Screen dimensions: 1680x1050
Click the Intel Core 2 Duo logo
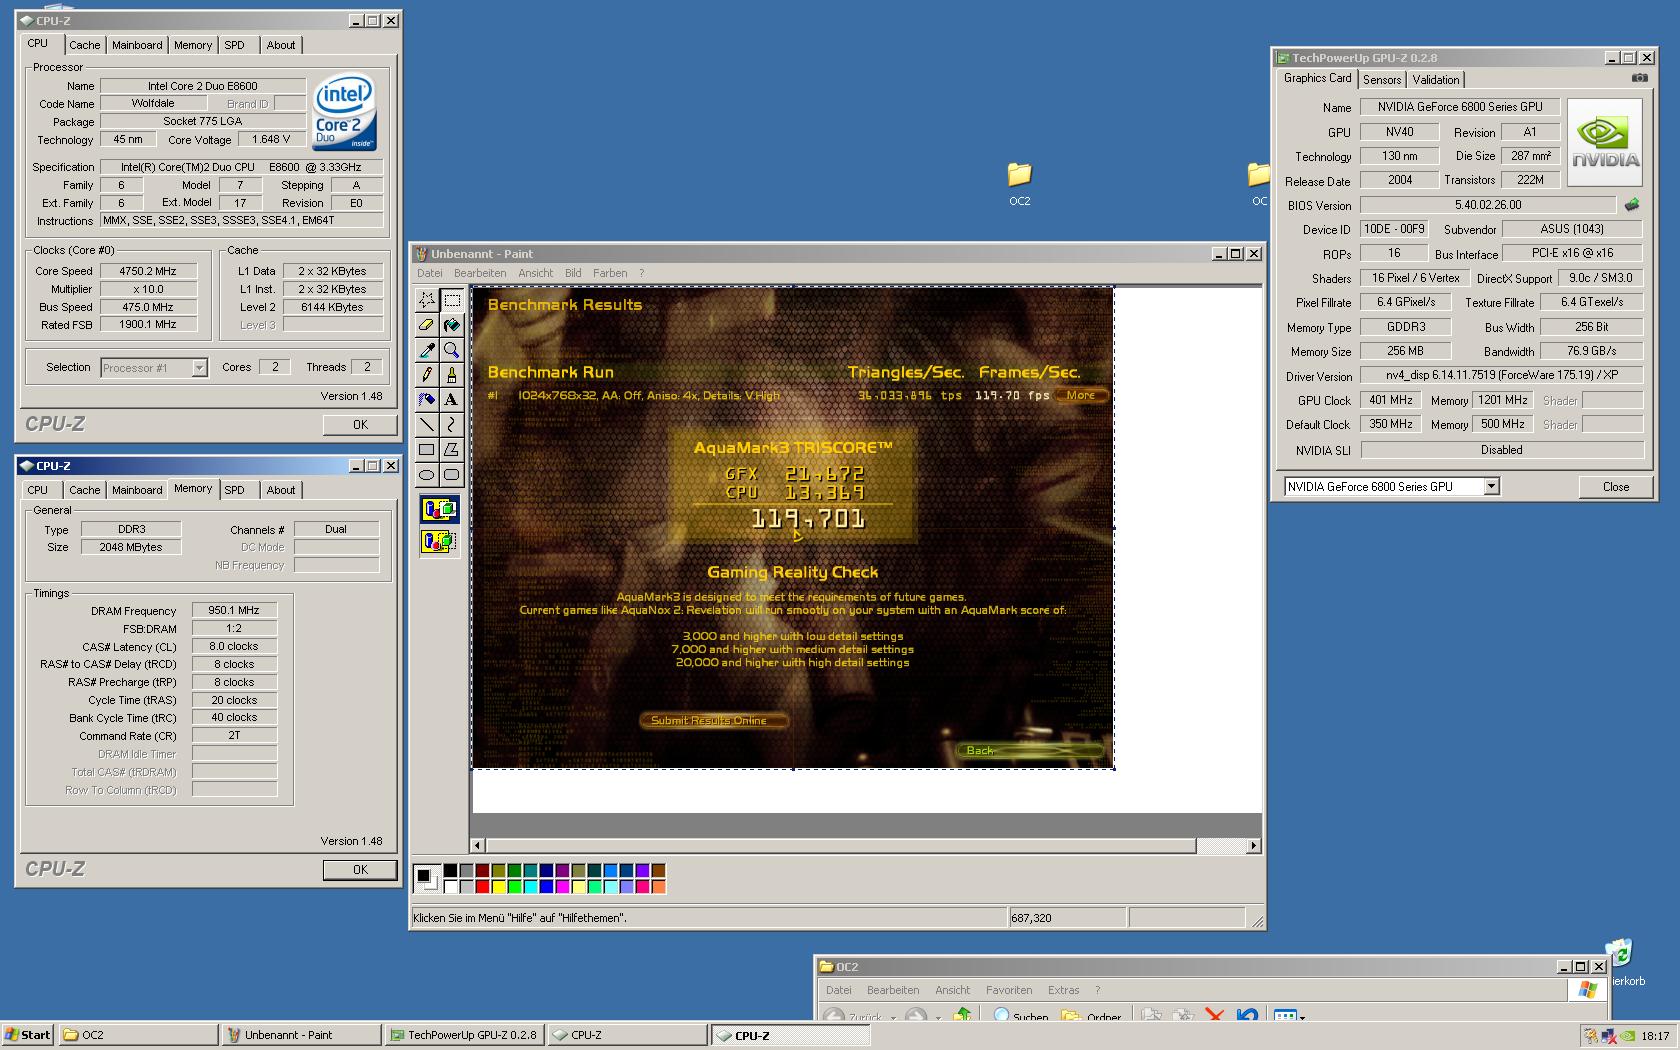point(345,111)
